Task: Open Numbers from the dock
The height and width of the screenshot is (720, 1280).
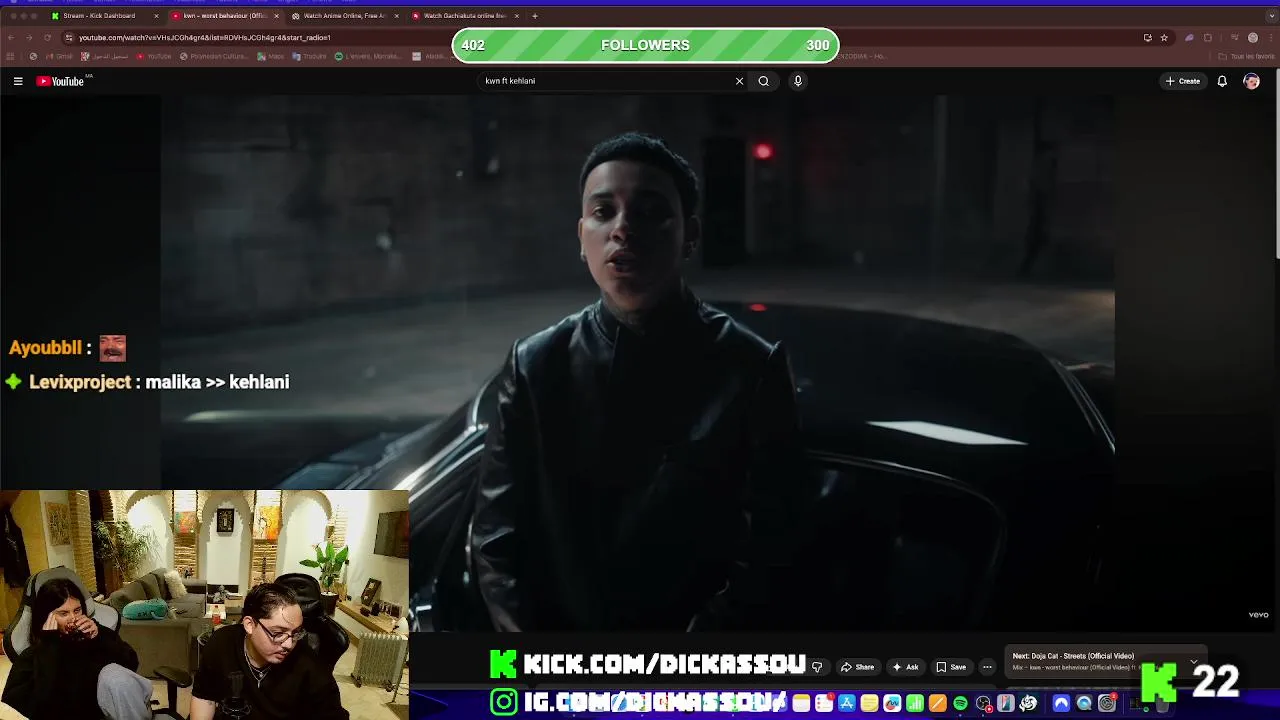Action: [x=915, y=703]
